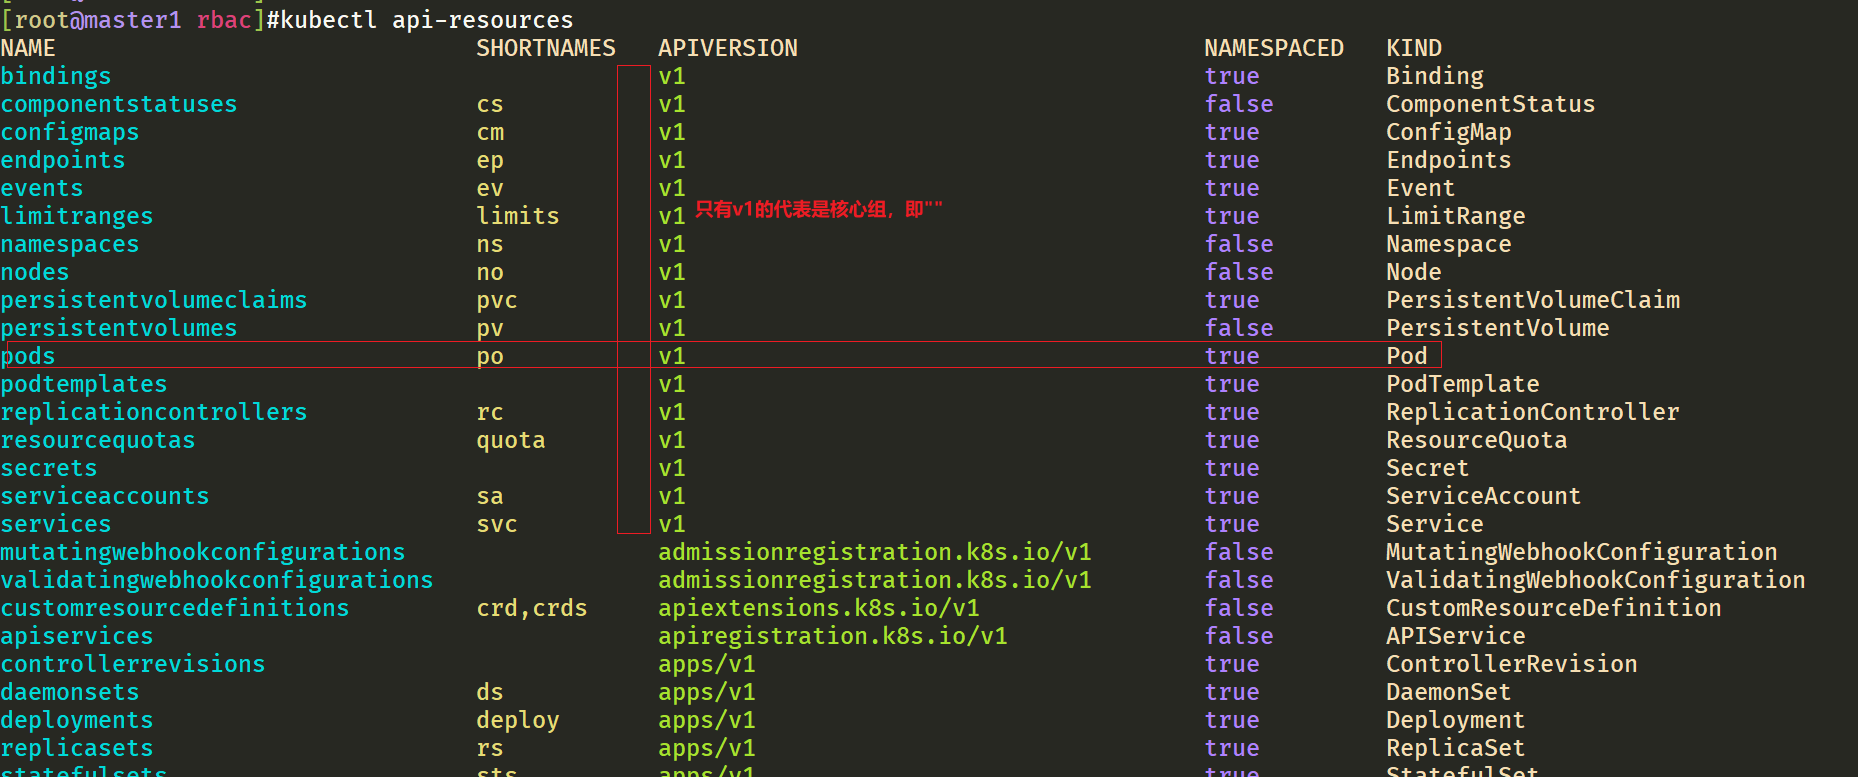This screenshot has width=1858, height=777.
Task: Click the 'apiregistration.k8s.io/v1' apiversion
Action: (833, 636)
